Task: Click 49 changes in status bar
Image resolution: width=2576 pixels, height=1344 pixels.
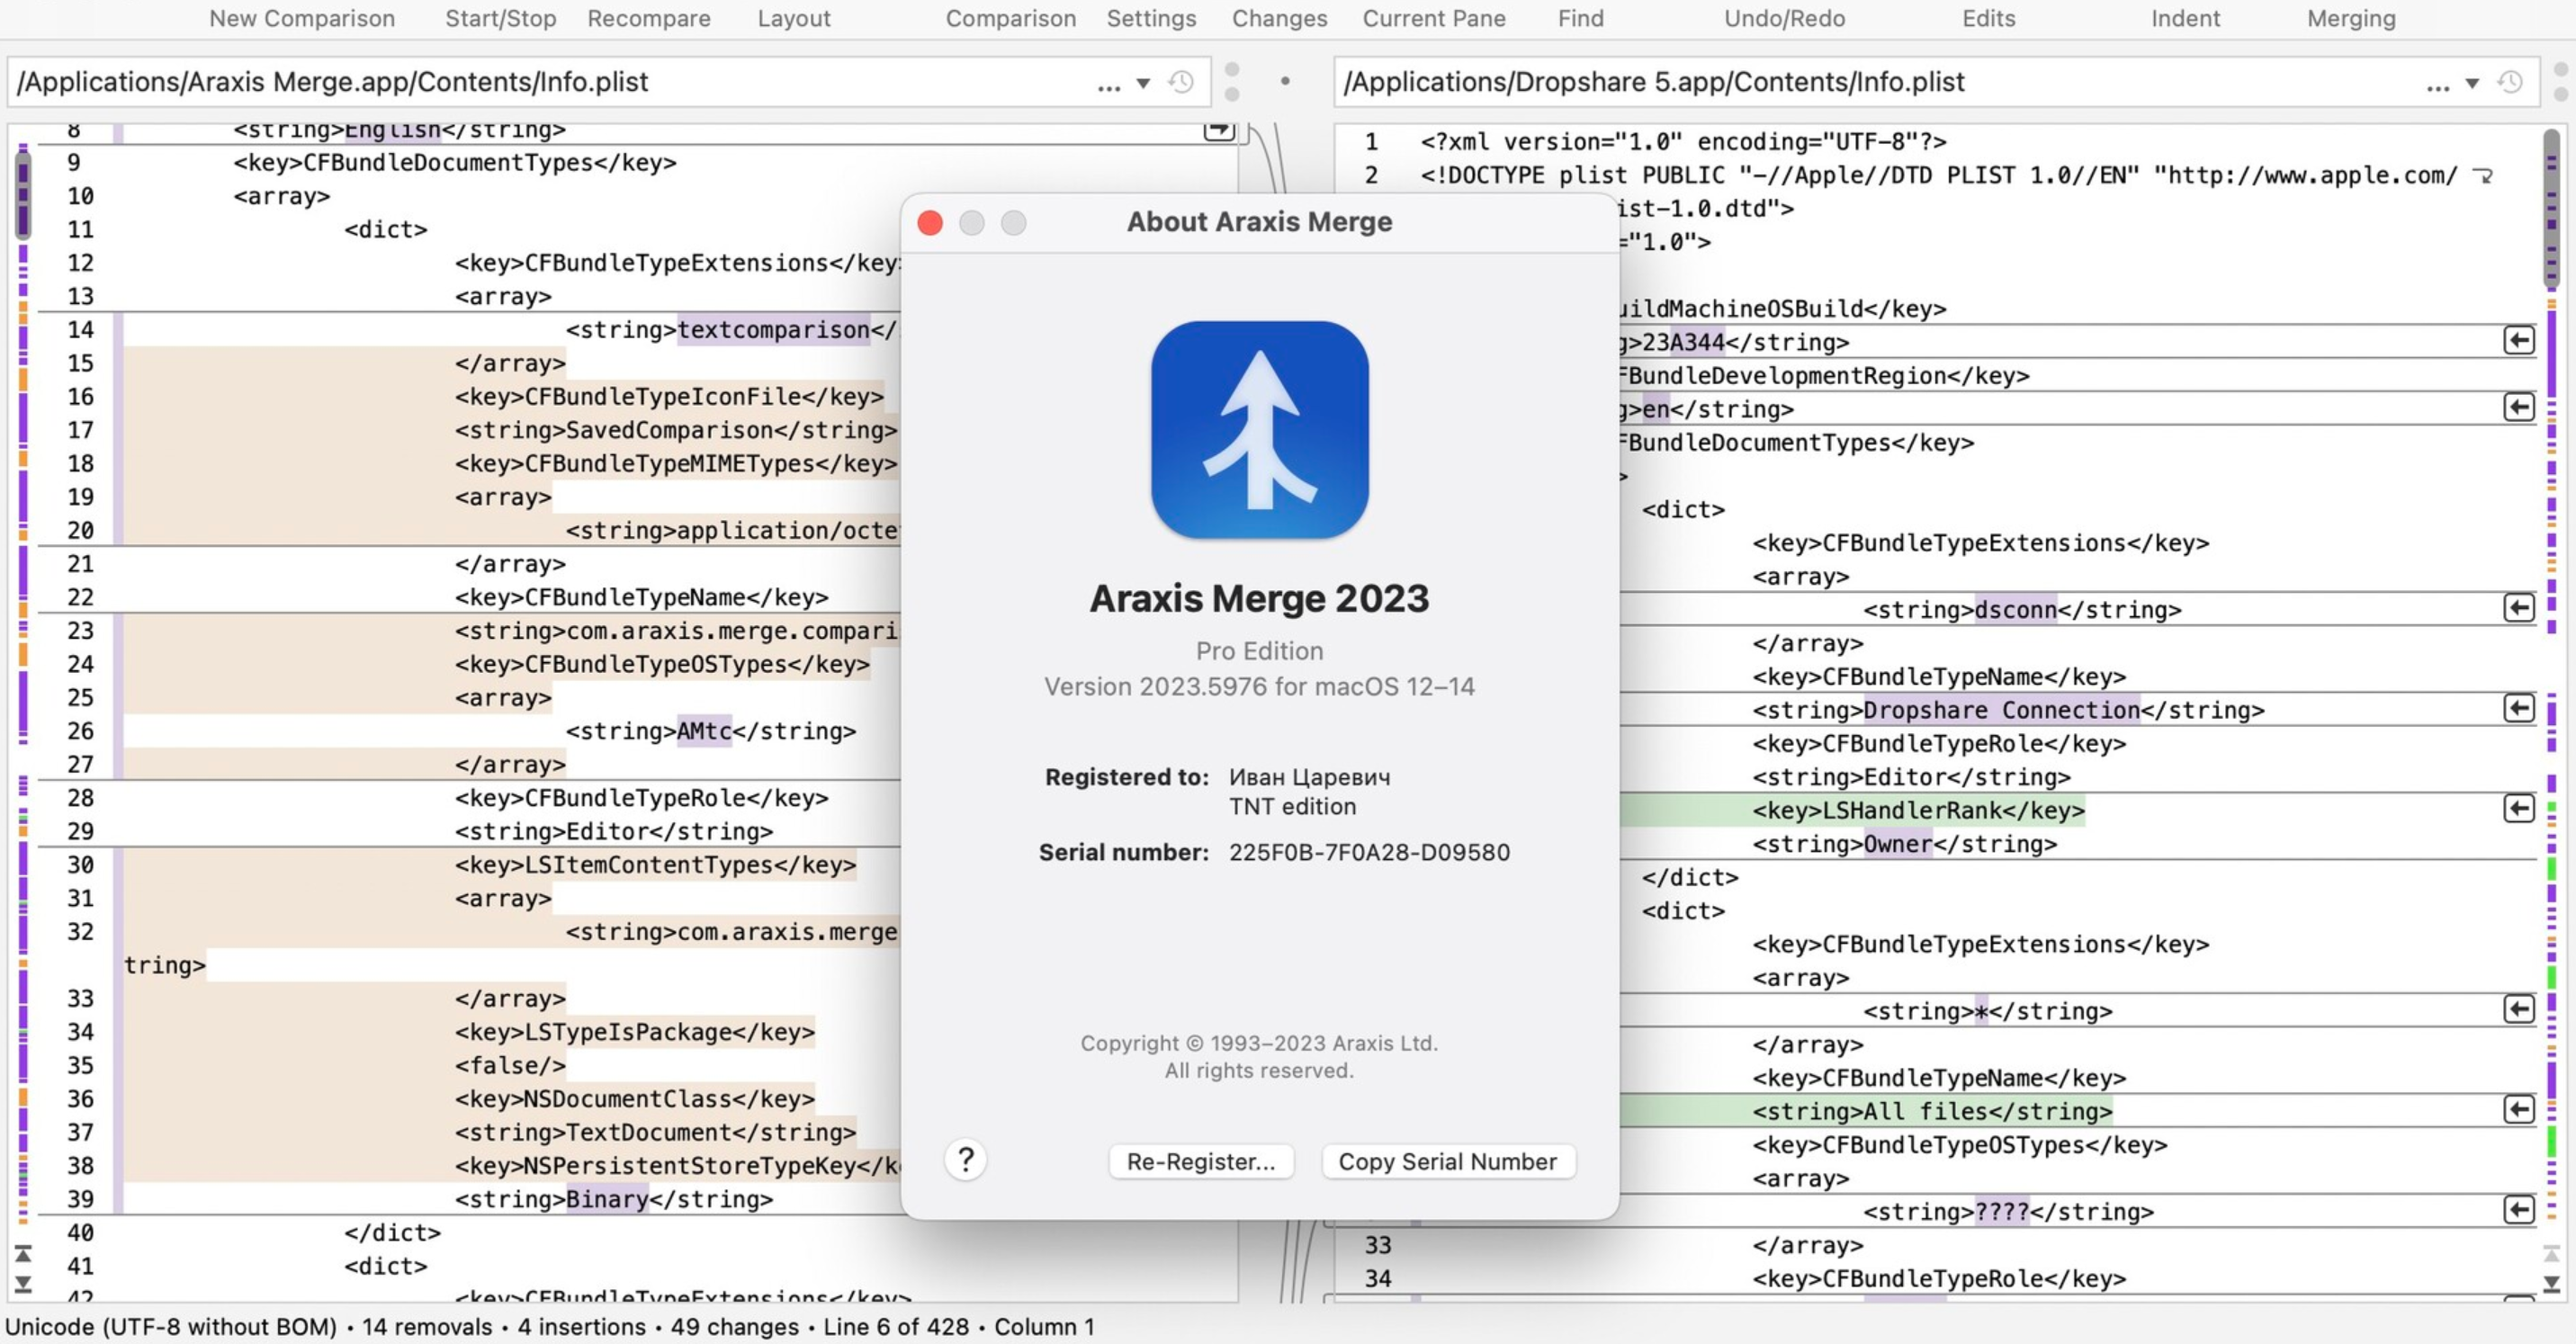Action: pos(735,1326)
